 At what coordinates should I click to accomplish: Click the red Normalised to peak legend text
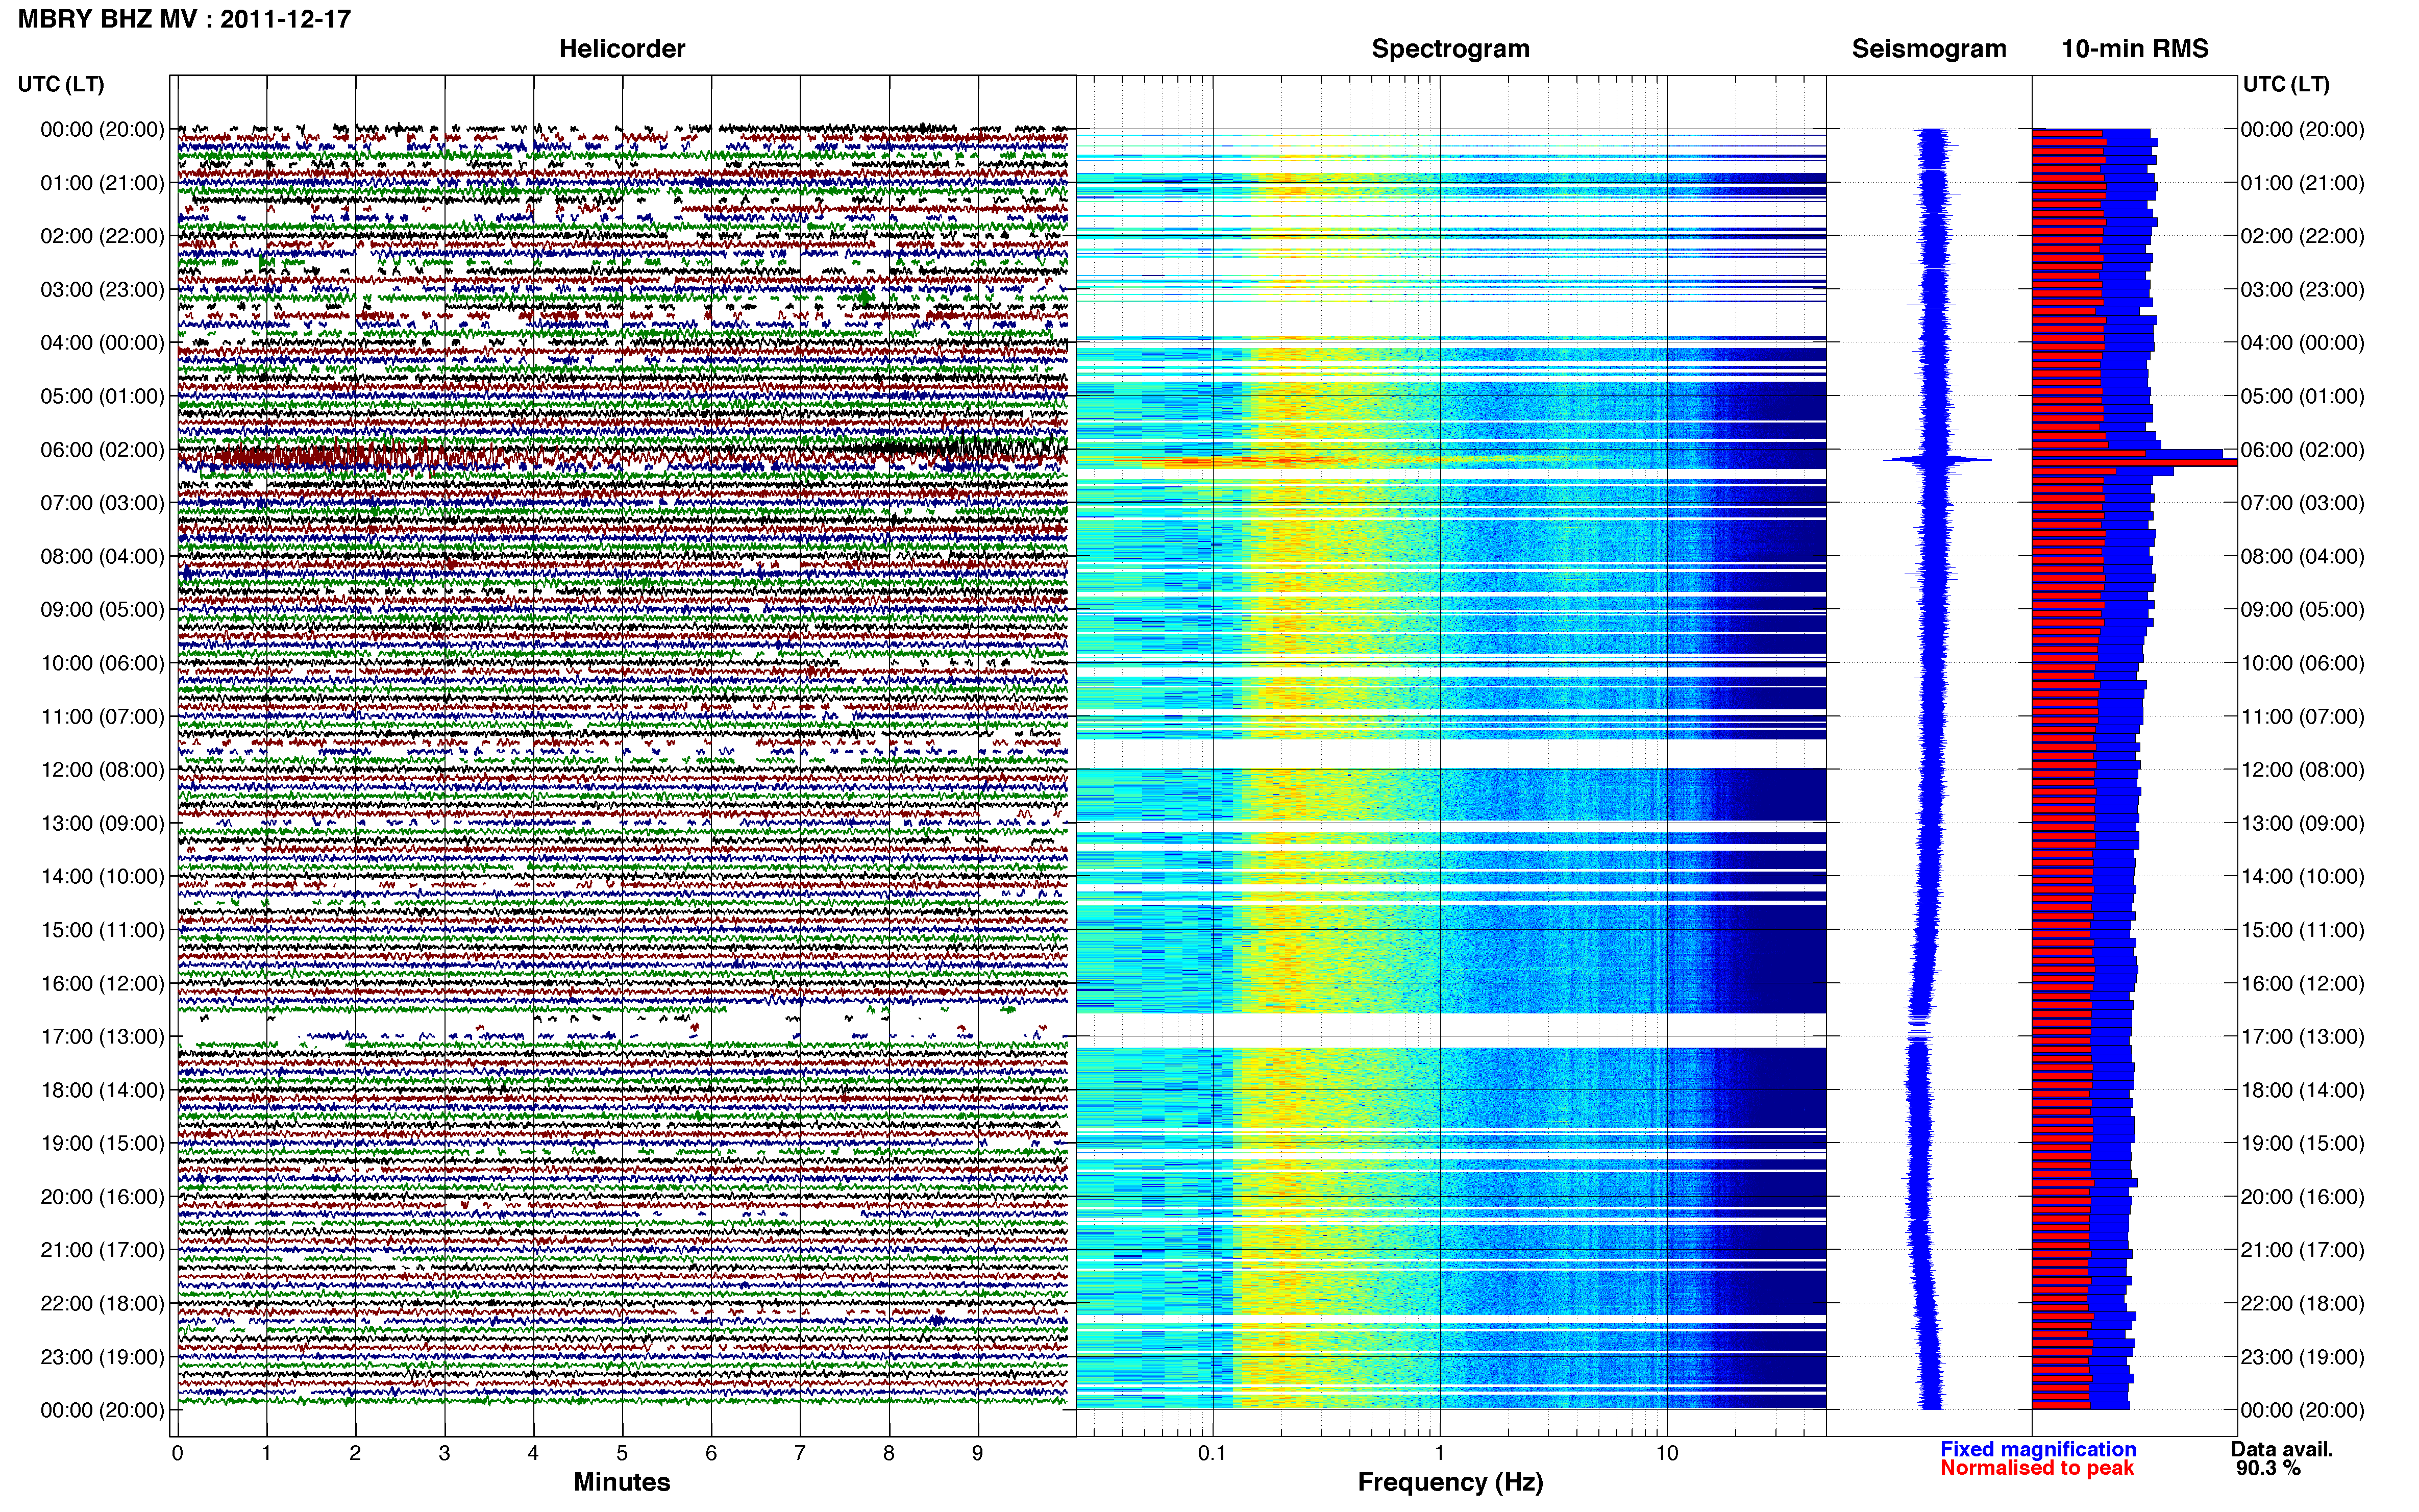click(x=2037, y=1468)
